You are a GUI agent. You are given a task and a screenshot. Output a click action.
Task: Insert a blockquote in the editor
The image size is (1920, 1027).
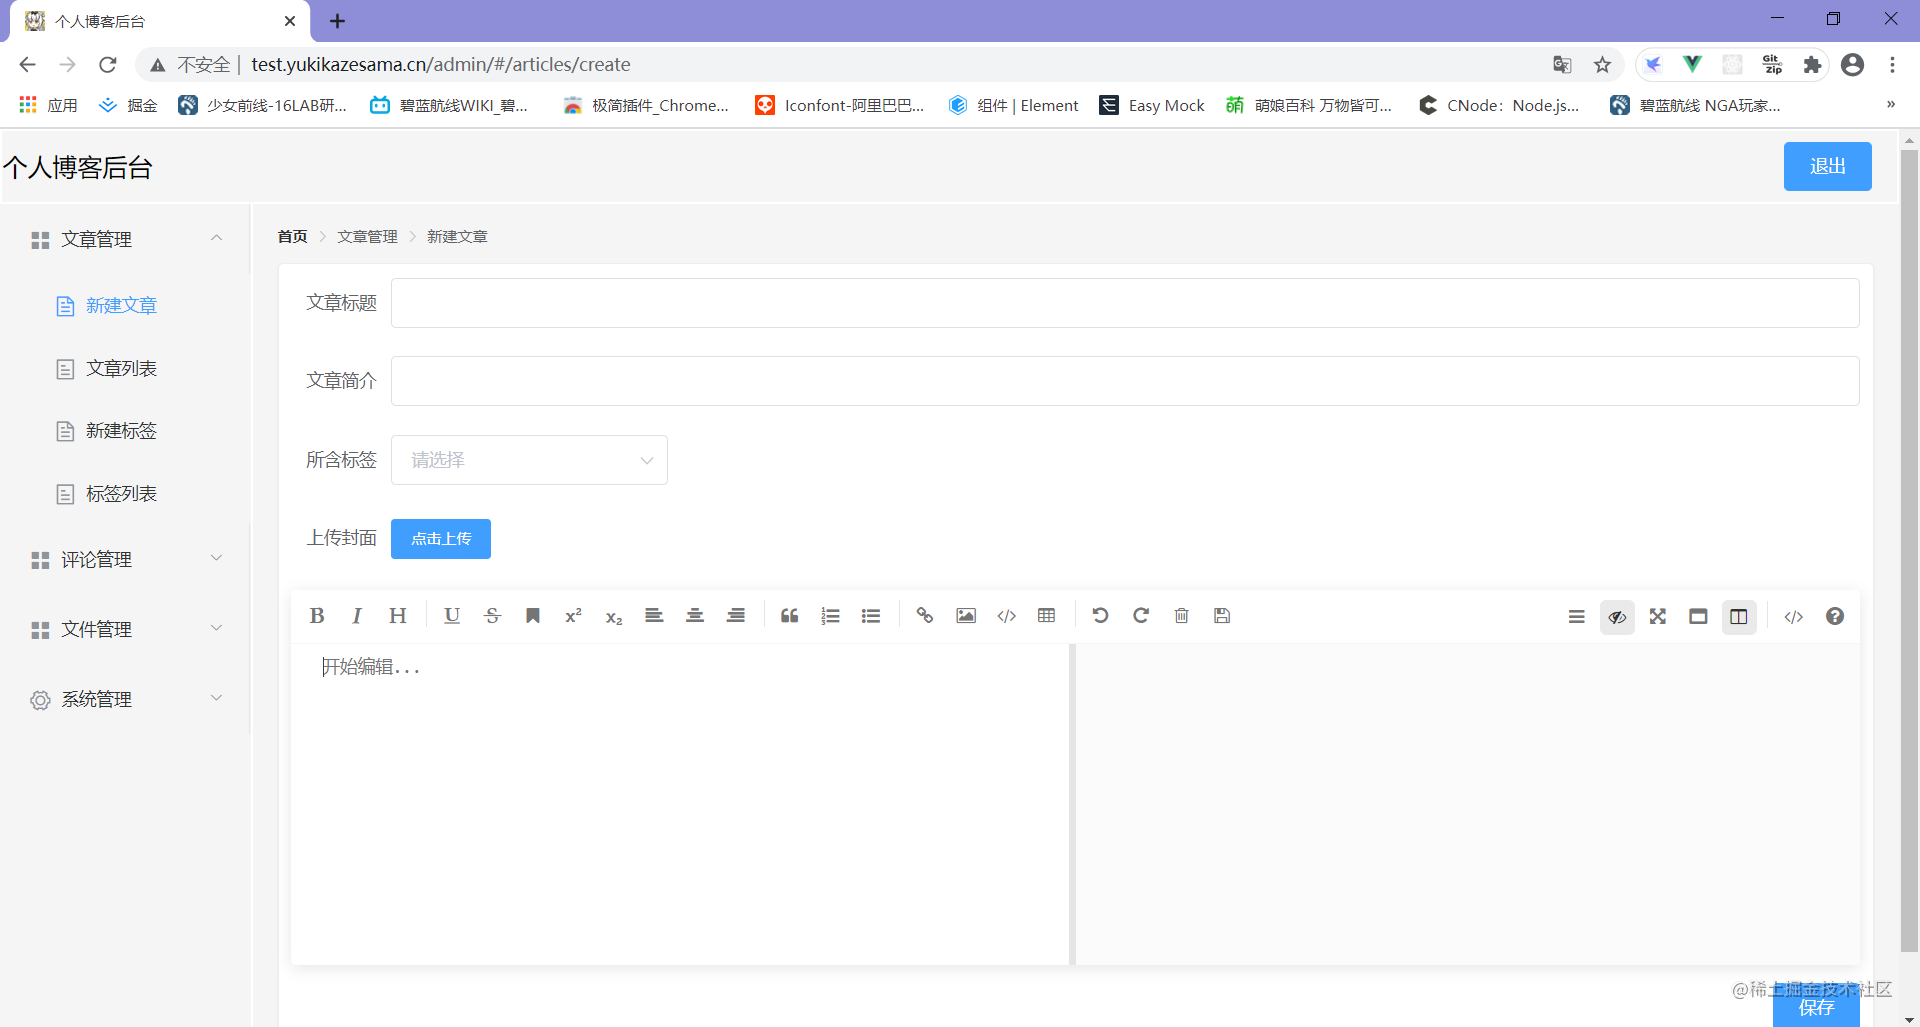click(789, 616)
